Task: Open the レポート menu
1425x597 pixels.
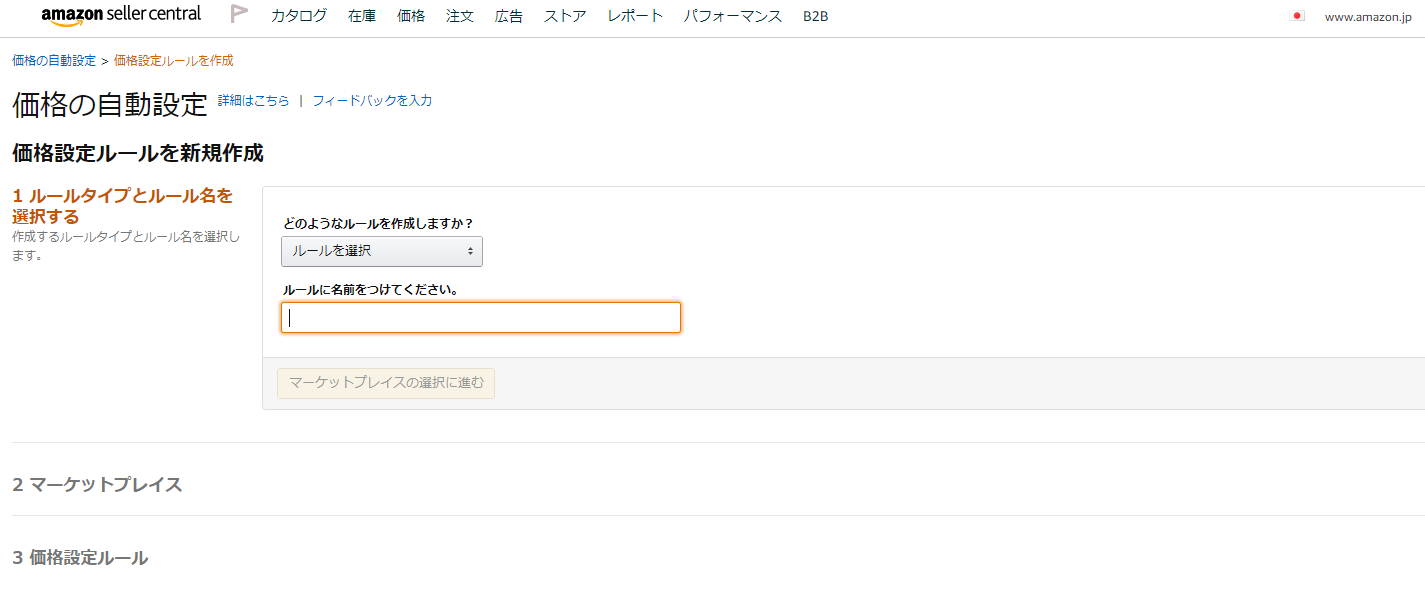Action: pyautogui.click(x=635, y=16)
